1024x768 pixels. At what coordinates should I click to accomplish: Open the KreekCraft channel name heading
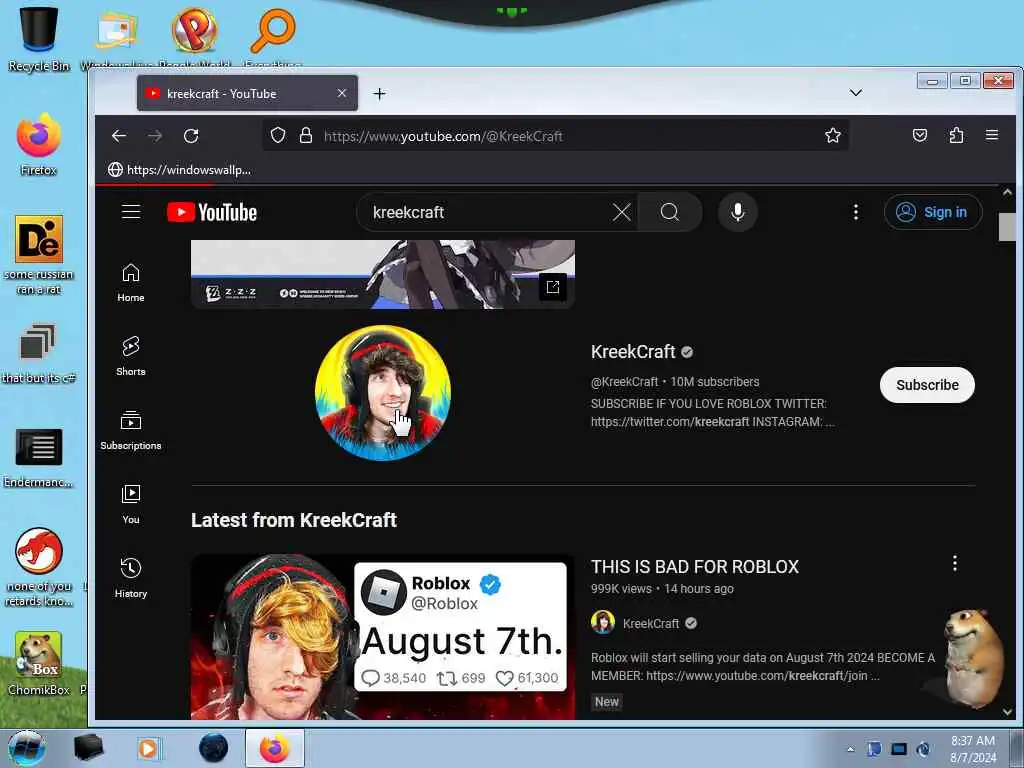pos(633,352)
